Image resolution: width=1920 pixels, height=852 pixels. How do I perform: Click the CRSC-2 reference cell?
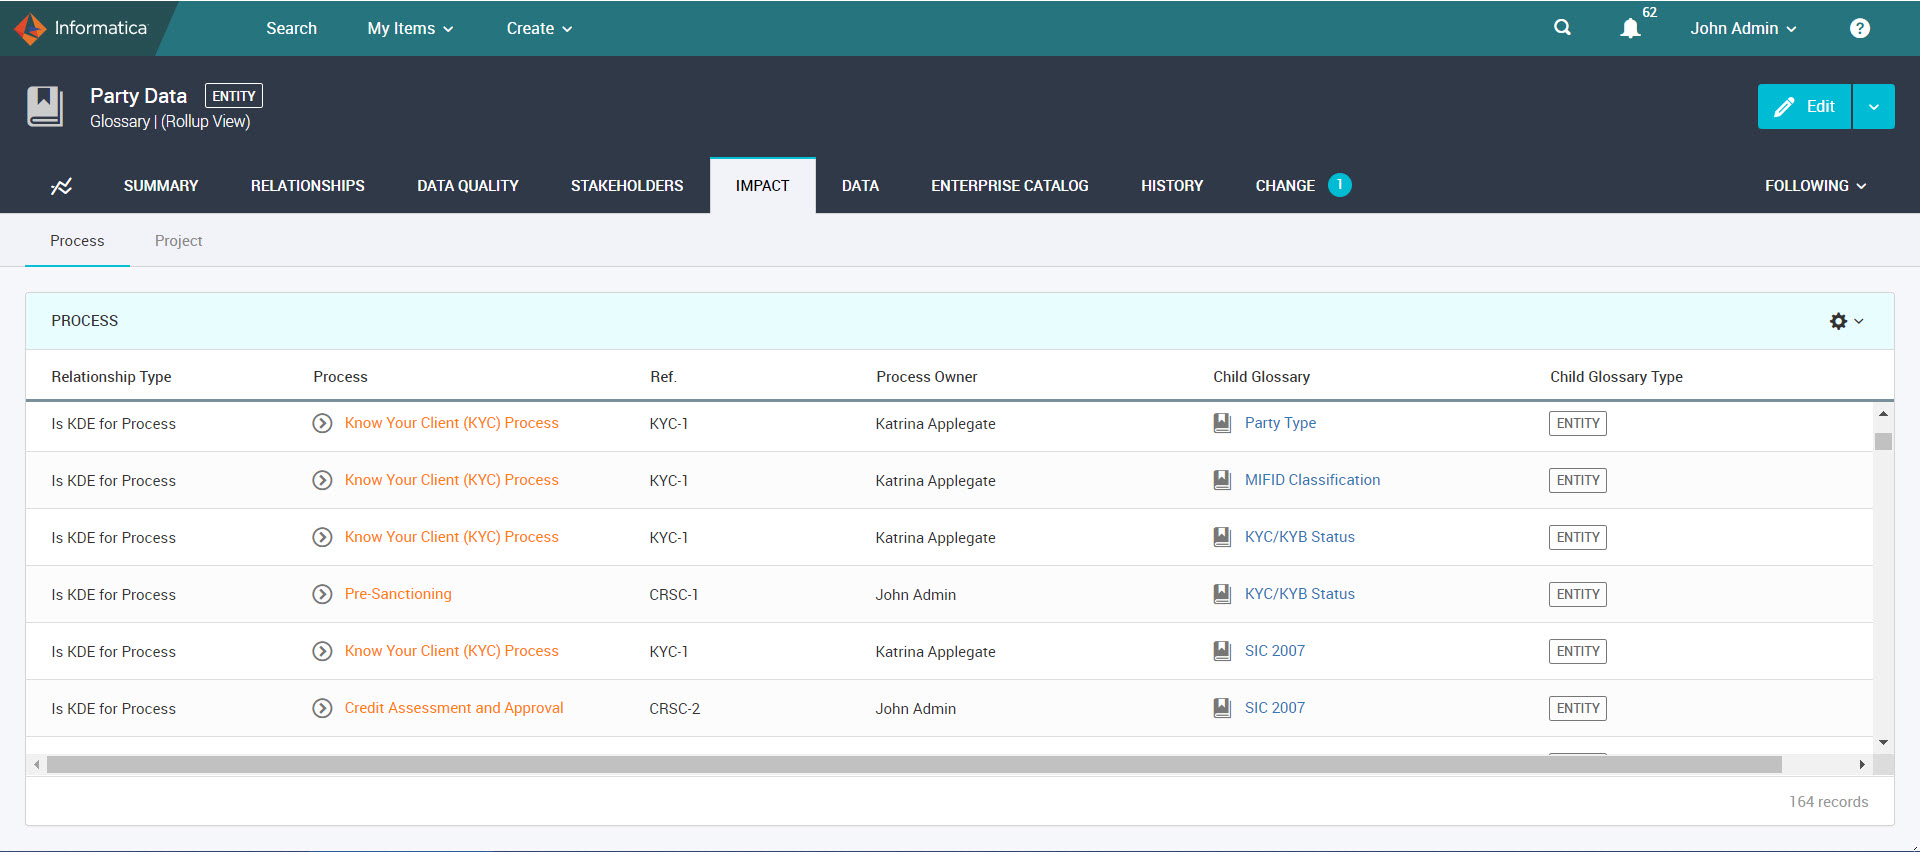point(674,708)
